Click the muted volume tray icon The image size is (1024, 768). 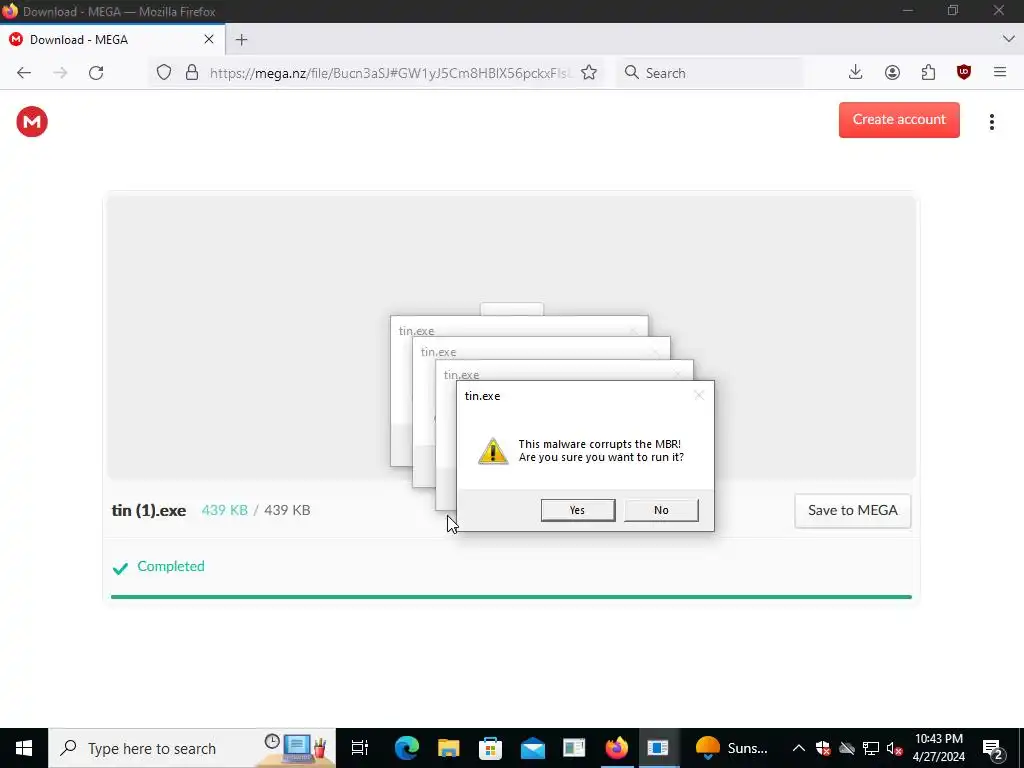pos(895,748)
